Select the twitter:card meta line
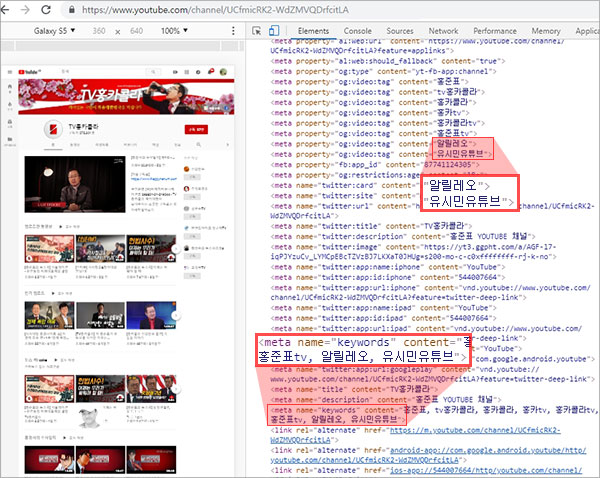This screenshot has height=478, width=600. pyautogui.click(x=346, y=186)
